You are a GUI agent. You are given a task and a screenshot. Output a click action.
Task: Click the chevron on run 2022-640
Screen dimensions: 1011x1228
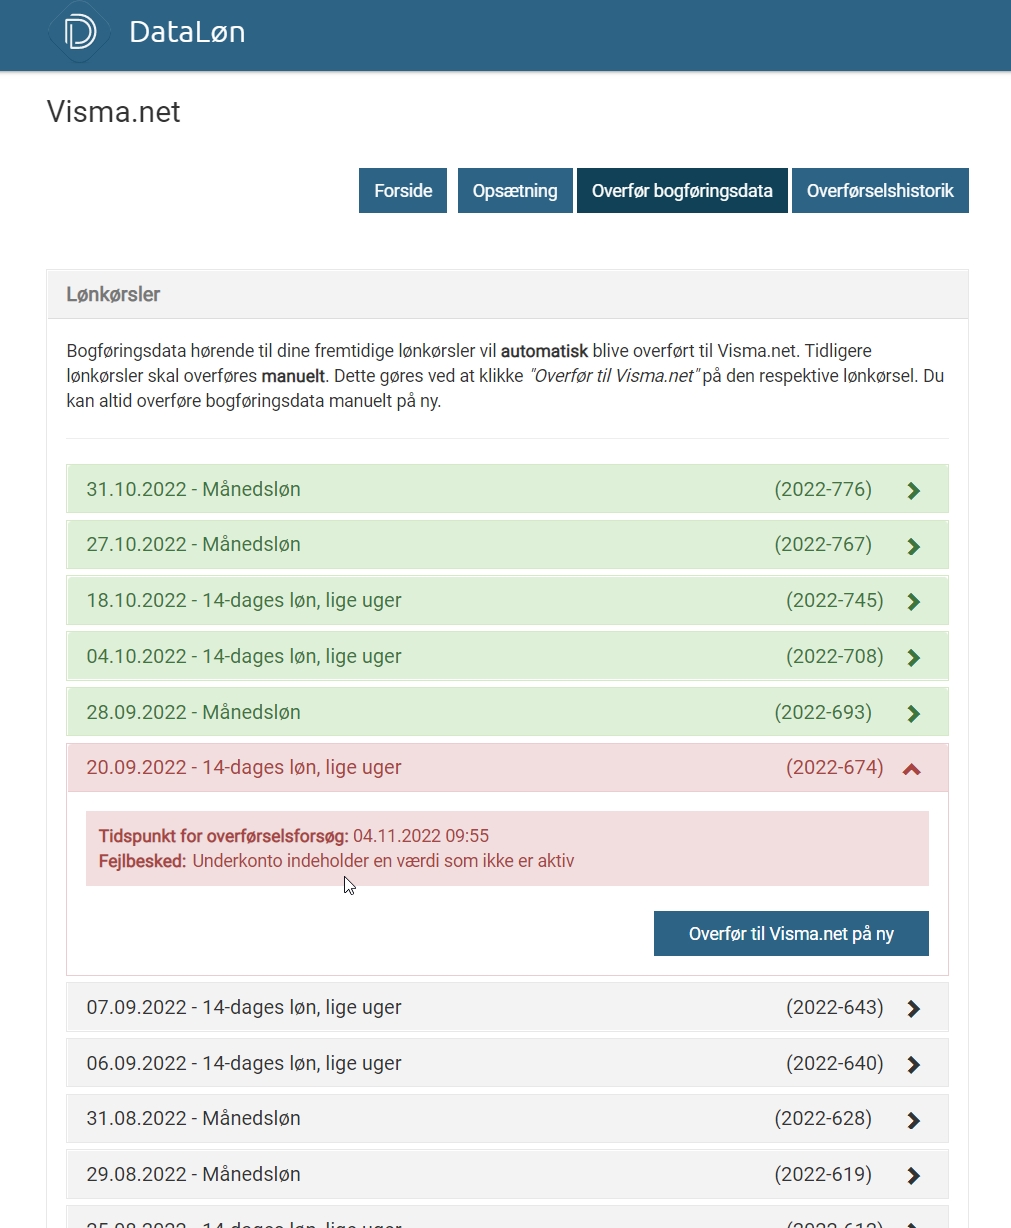[913, 1065]
